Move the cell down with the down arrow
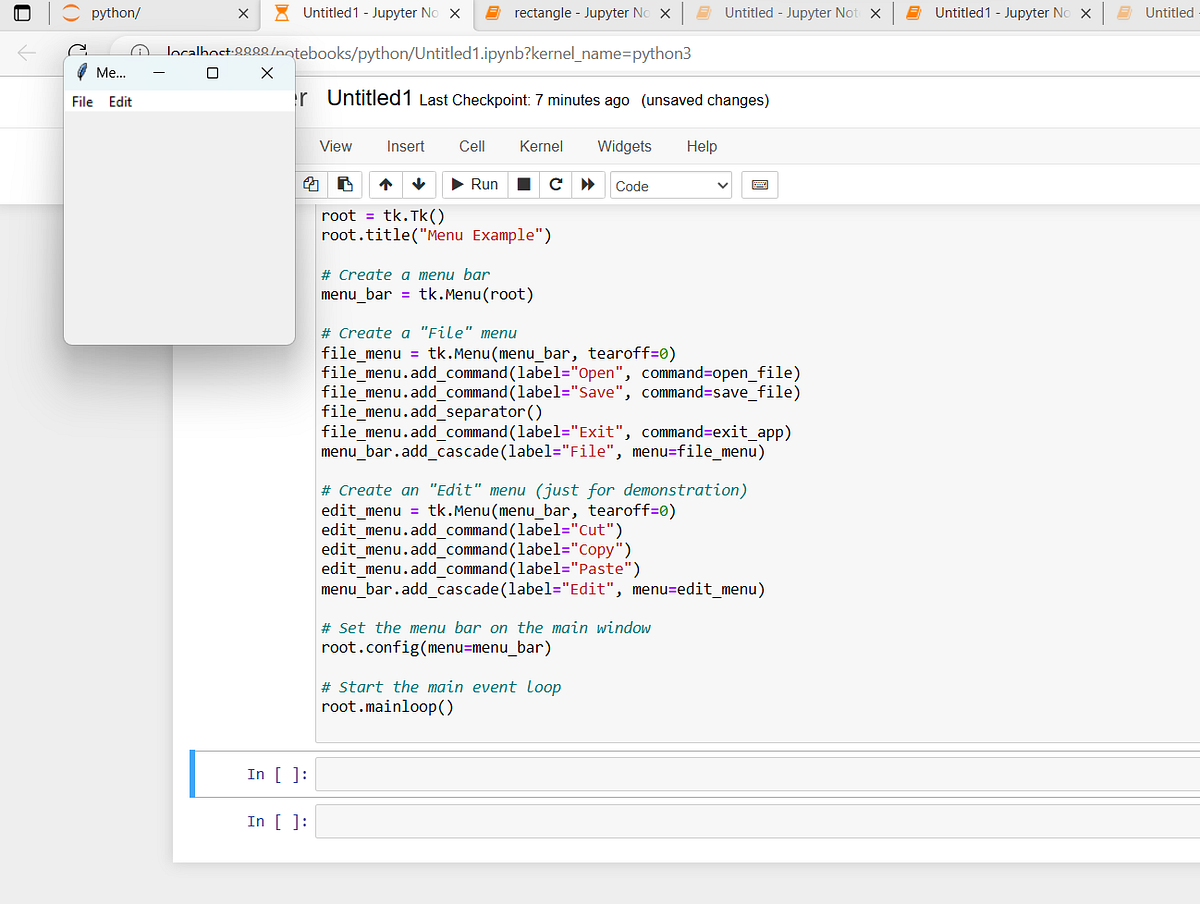This screenshot has width=1200, height=904. pos(418,185)
